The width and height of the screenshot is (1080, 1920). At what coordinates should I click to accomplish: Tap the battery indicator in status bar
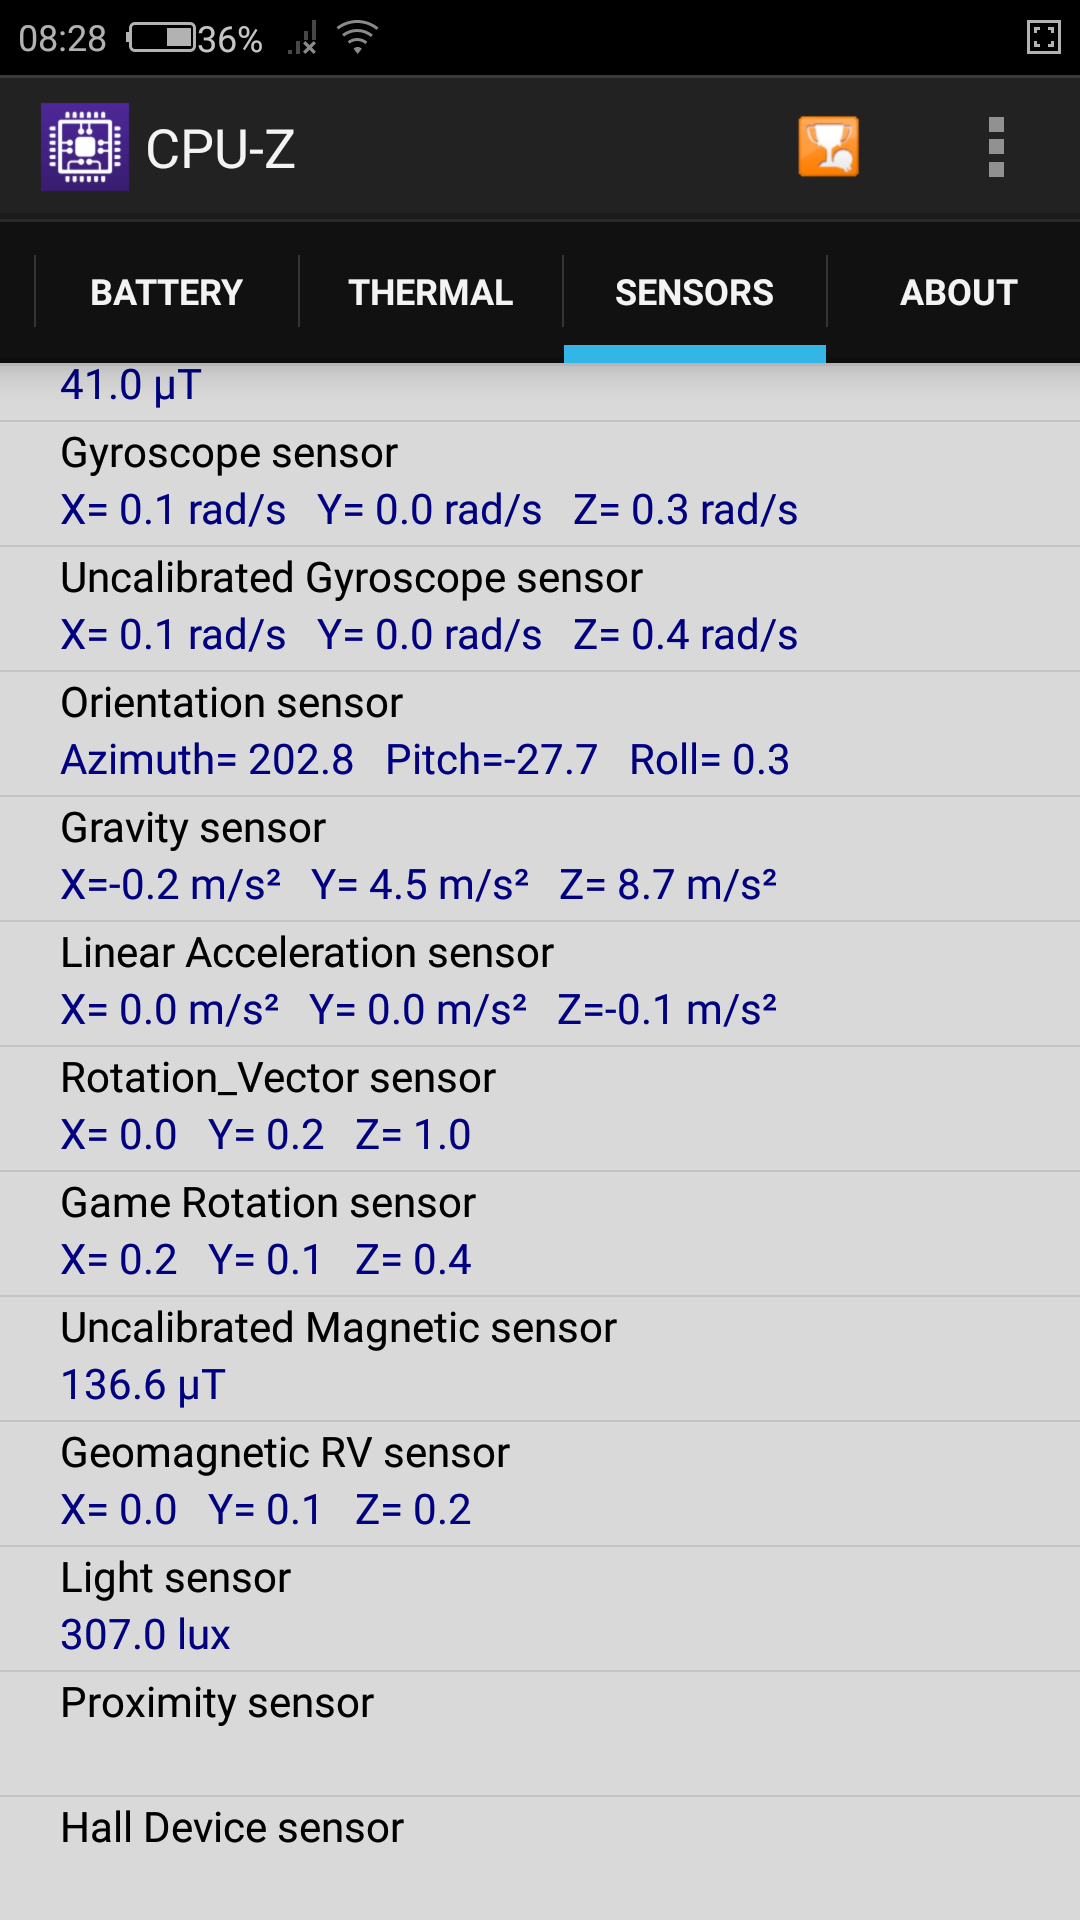pos(162,38)
